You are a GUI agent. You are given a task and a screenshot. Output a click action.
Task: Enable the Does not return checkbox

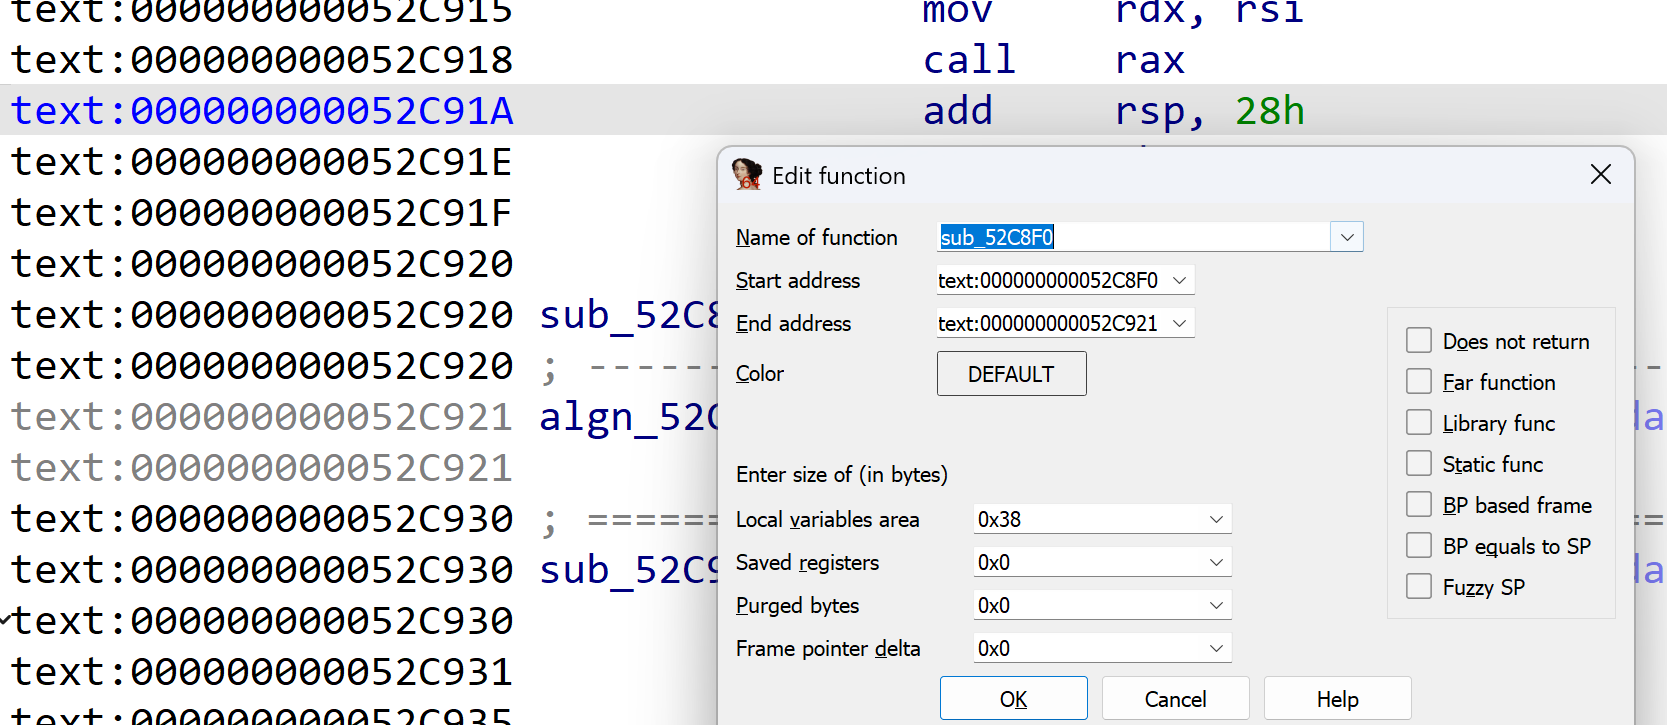[1419, 341]
